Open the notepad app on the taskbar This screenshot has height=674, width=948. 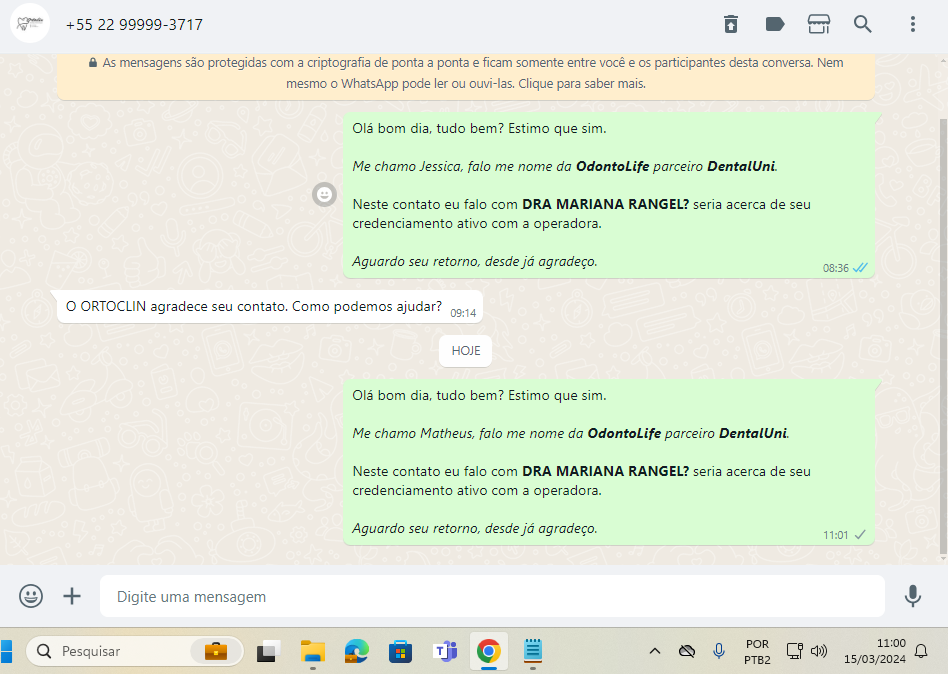tap(533, 651)
